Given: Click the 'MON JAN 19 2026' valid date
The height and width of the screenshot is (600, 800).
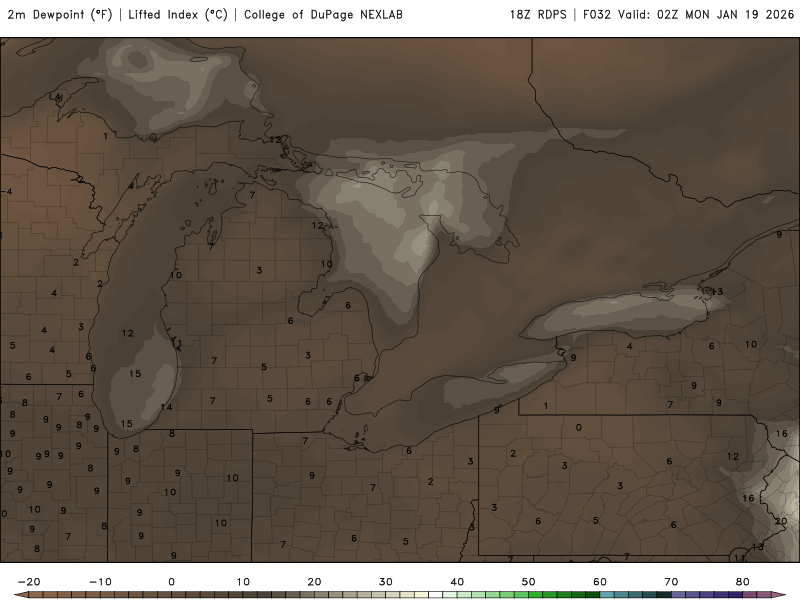Looking at the screenshot, I should (x=740, y=15).
